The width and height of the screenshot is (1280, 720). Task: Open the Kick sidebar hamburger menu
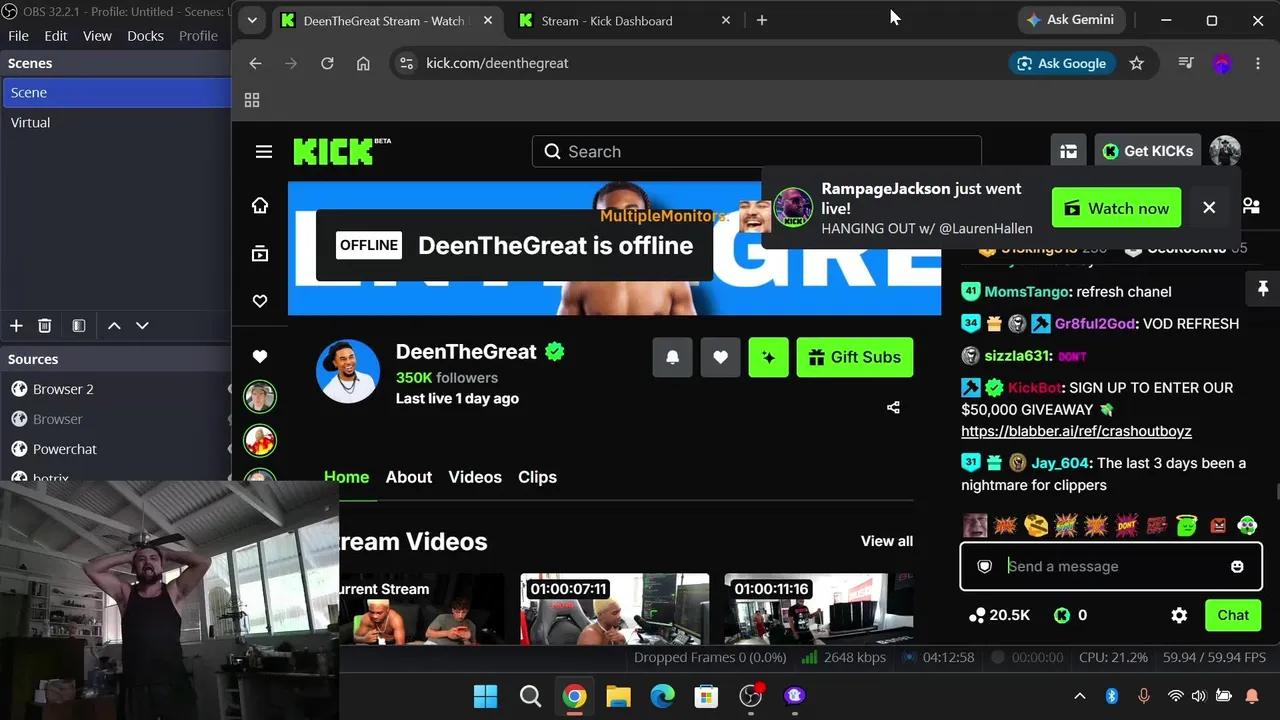[x=264, y=152]
